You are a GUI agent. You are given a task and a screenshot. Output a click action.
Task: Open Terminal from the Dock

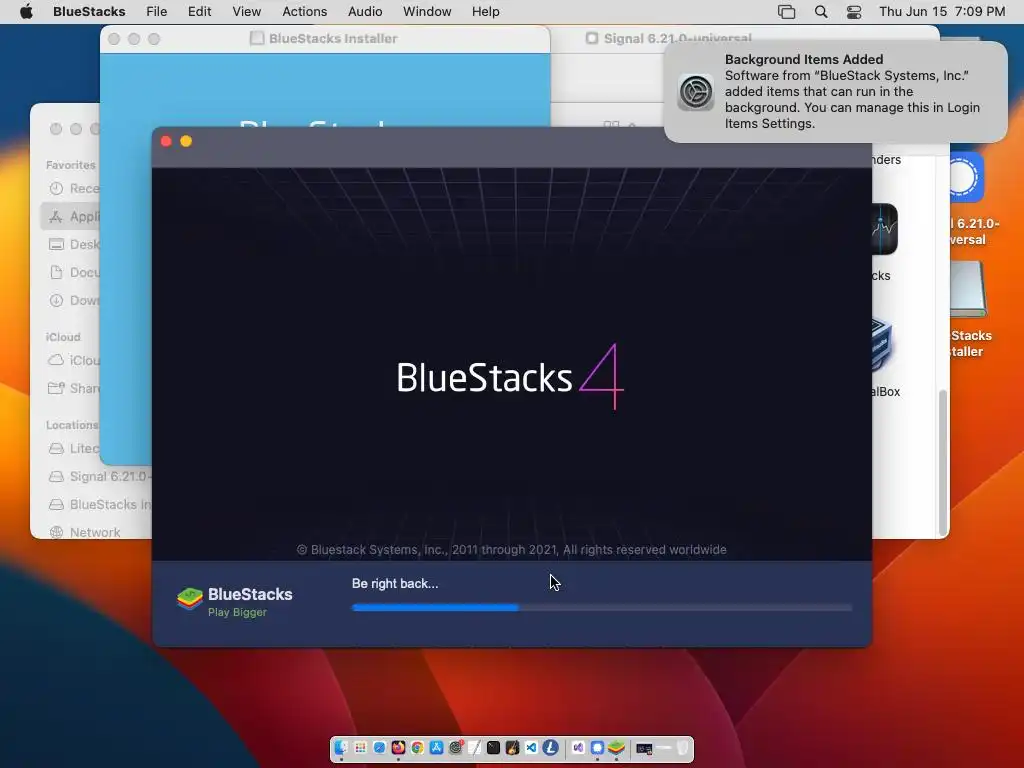tap(493, 748)
